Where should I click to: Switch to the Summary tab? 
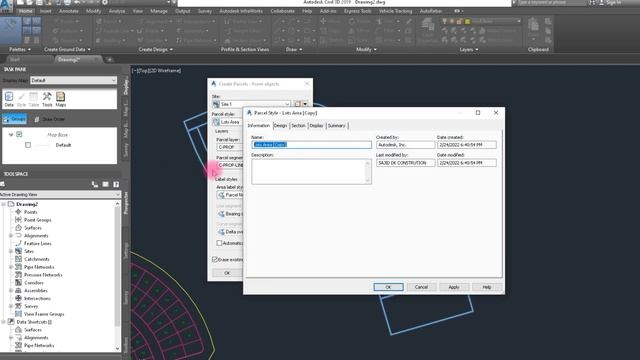[x=337, y=126]
